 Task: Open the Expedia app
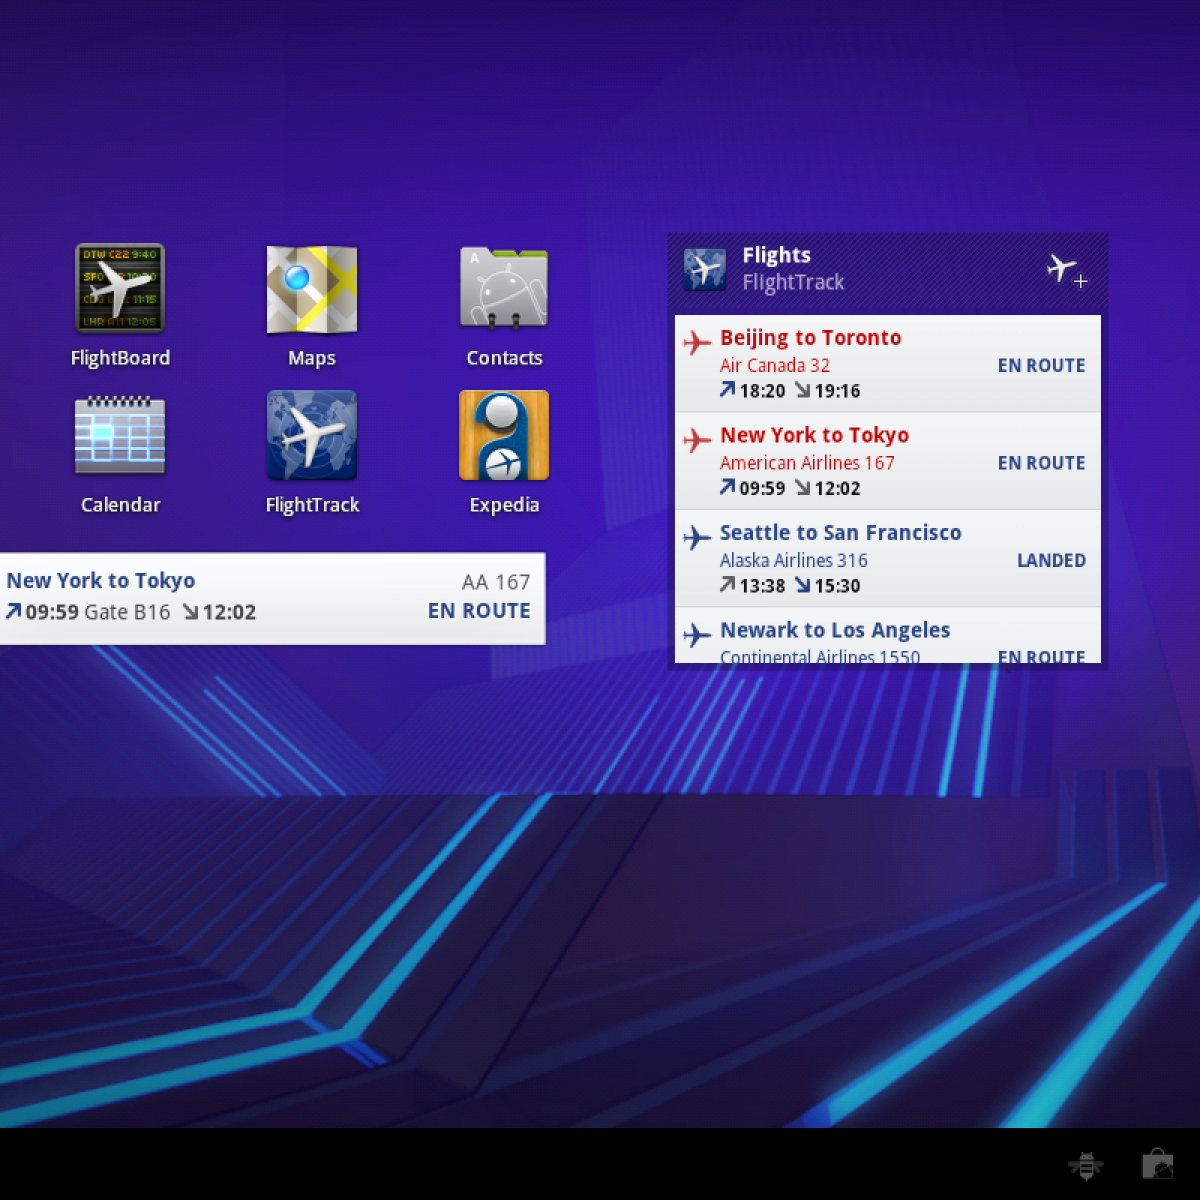[x=504, y=437]
